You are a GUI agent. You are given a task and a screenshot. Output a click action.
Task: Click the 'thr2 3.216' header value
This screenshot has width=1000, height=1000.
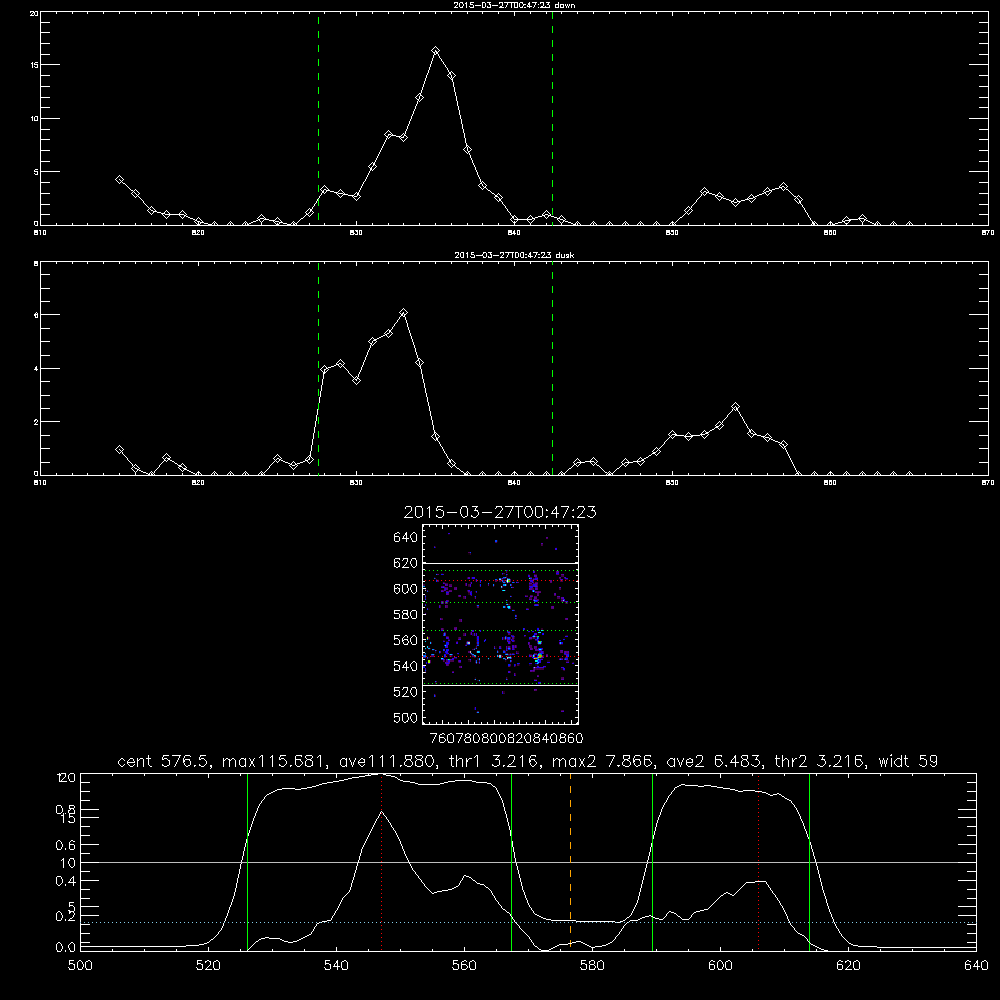click(819, 761)
